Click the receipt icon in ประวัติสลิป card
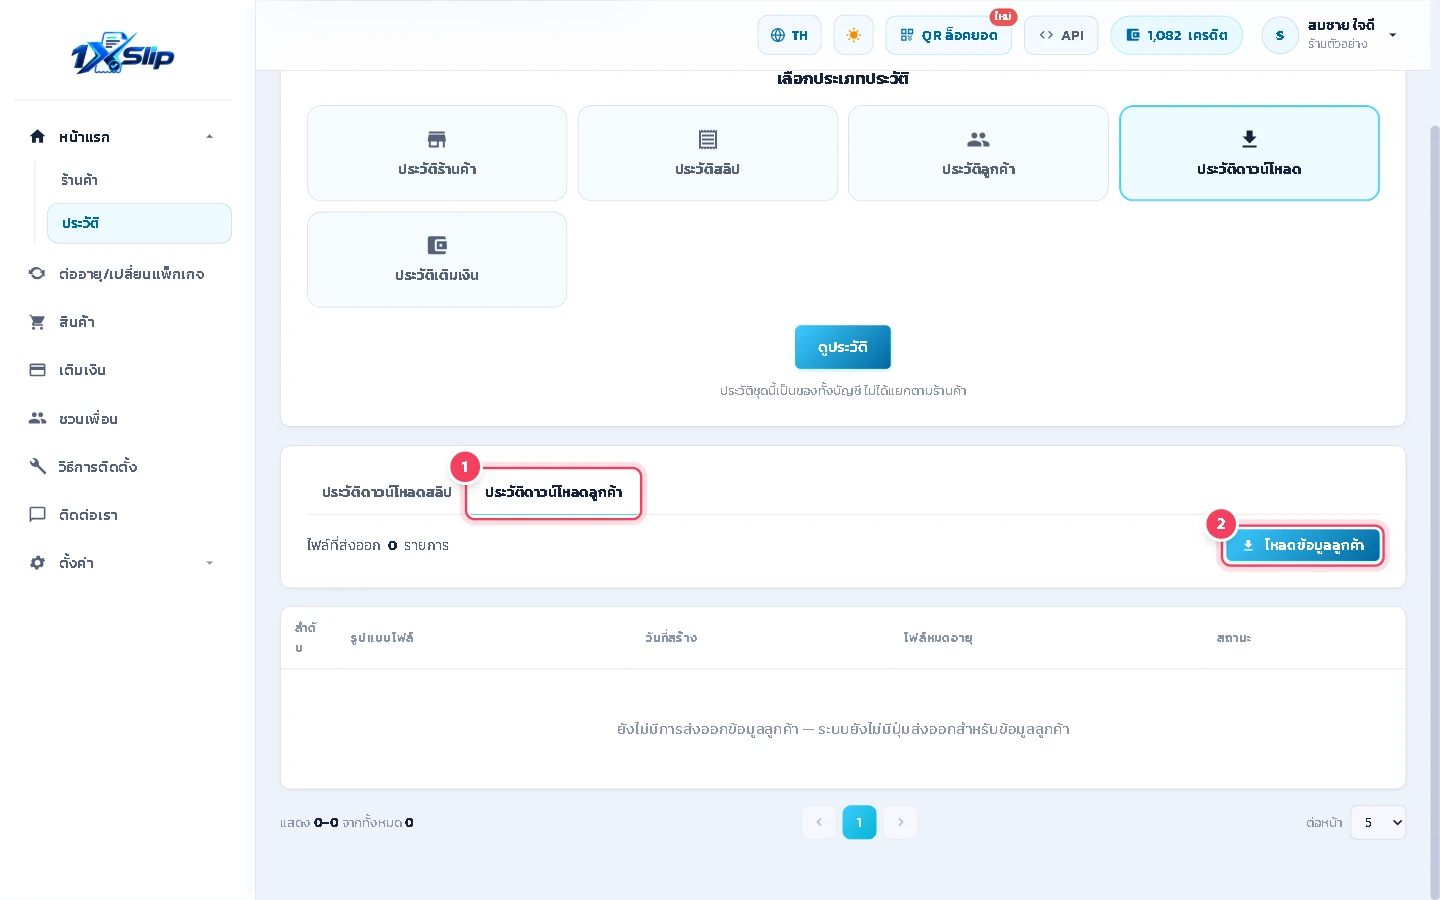Screen dimensions: 1440x900 708,139
